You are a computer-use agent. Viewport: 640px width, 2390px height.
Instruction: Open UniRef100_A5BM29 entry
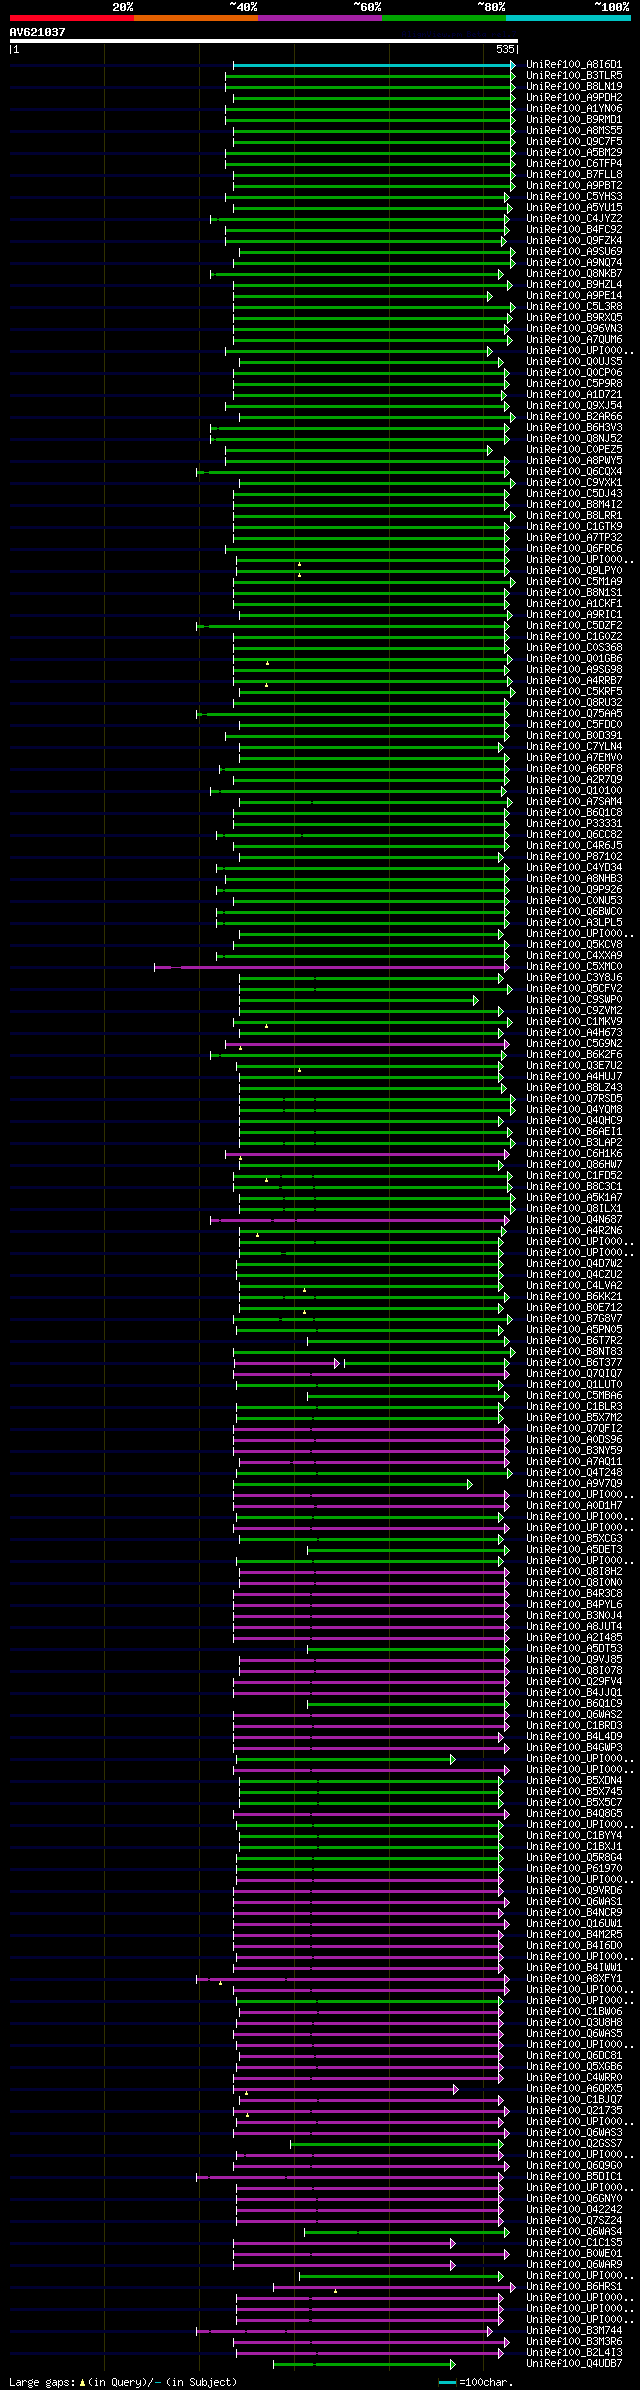pos(574,153)
